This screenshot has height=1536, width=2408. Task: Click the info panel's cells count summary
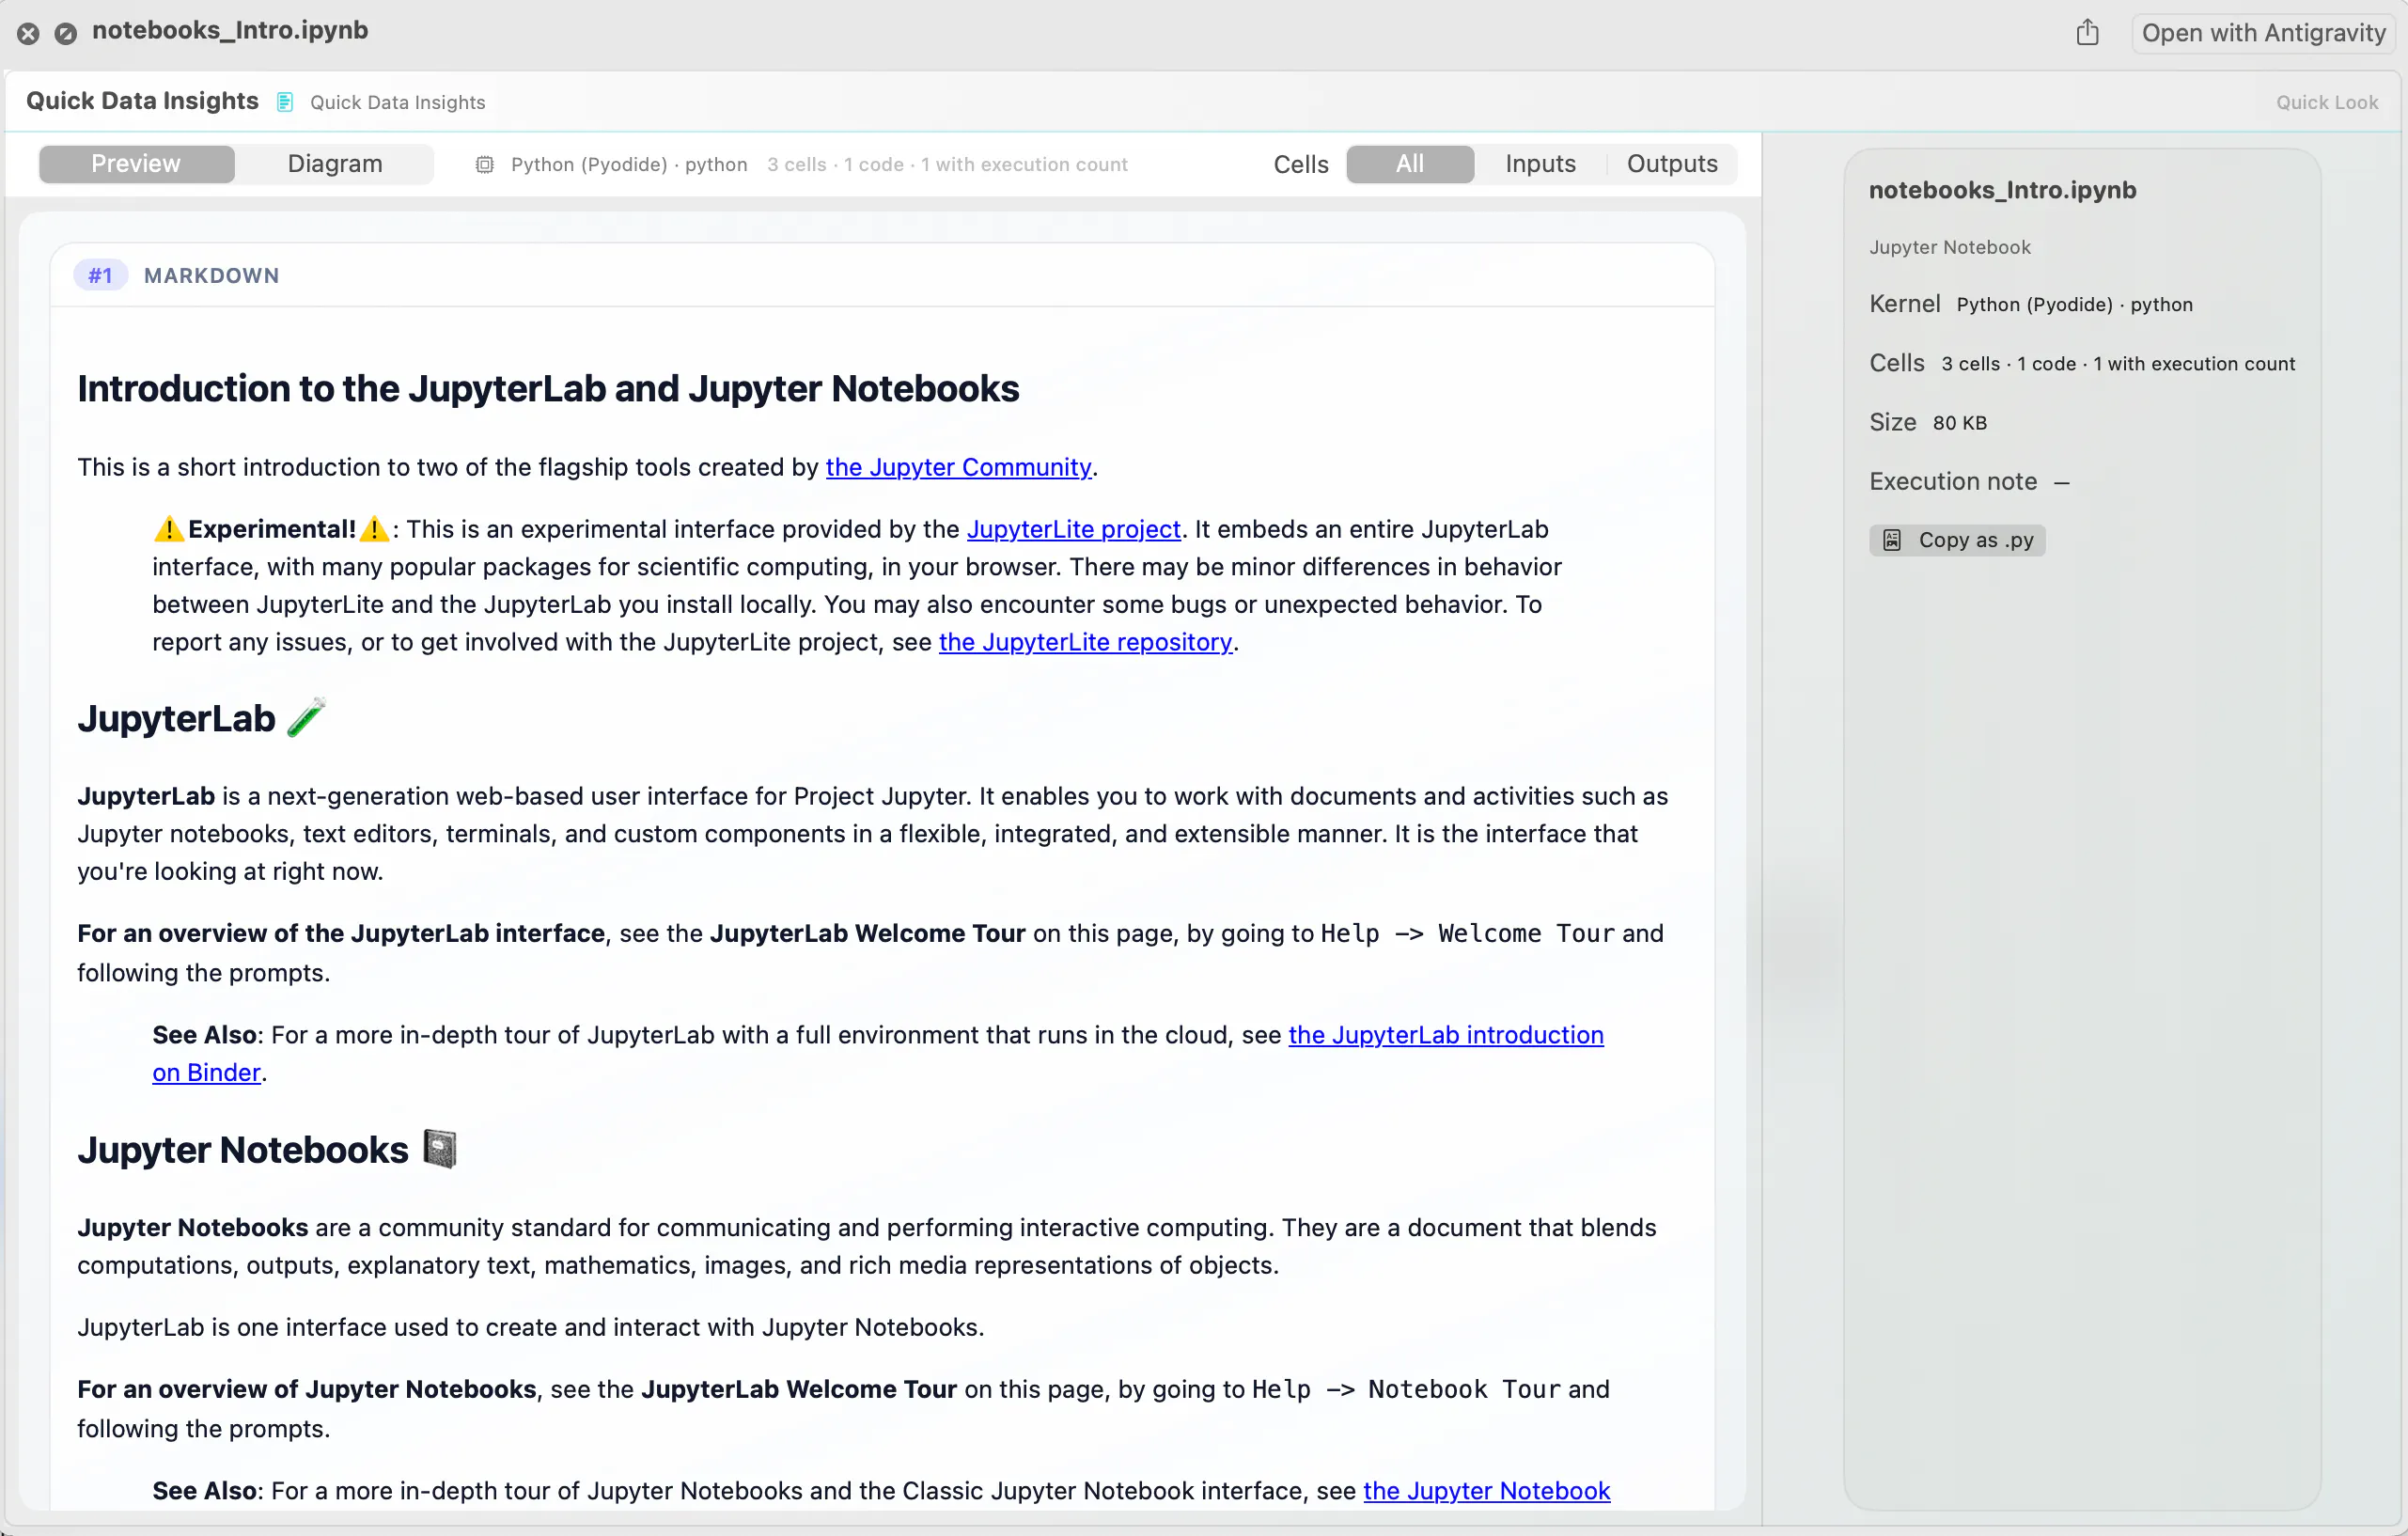[2118, 363]
